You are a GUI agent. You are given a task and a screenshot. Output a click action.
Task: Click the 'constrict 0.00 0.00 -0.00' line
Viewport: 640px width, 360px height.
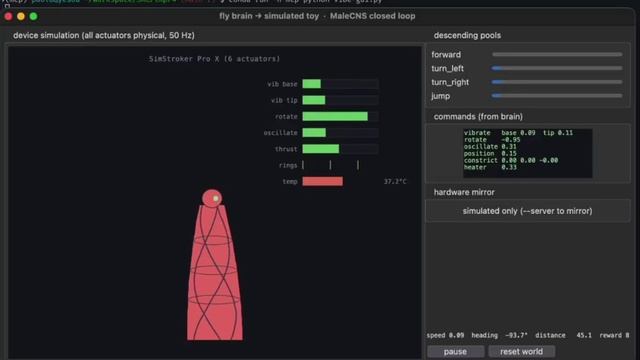tap(511, 160)
